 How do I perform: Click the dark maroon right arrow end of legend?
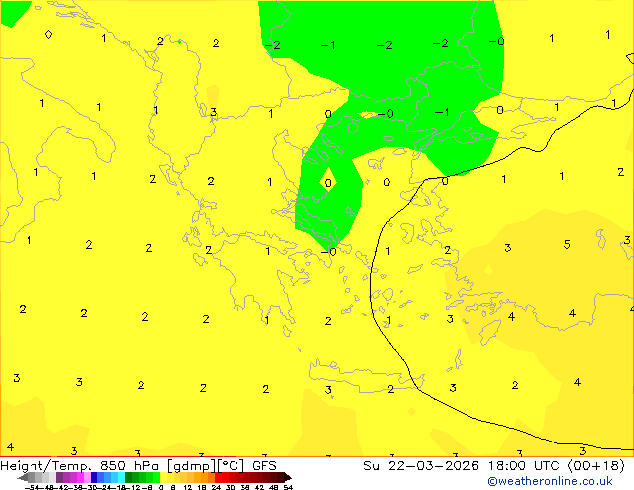(x=288, y=478)
